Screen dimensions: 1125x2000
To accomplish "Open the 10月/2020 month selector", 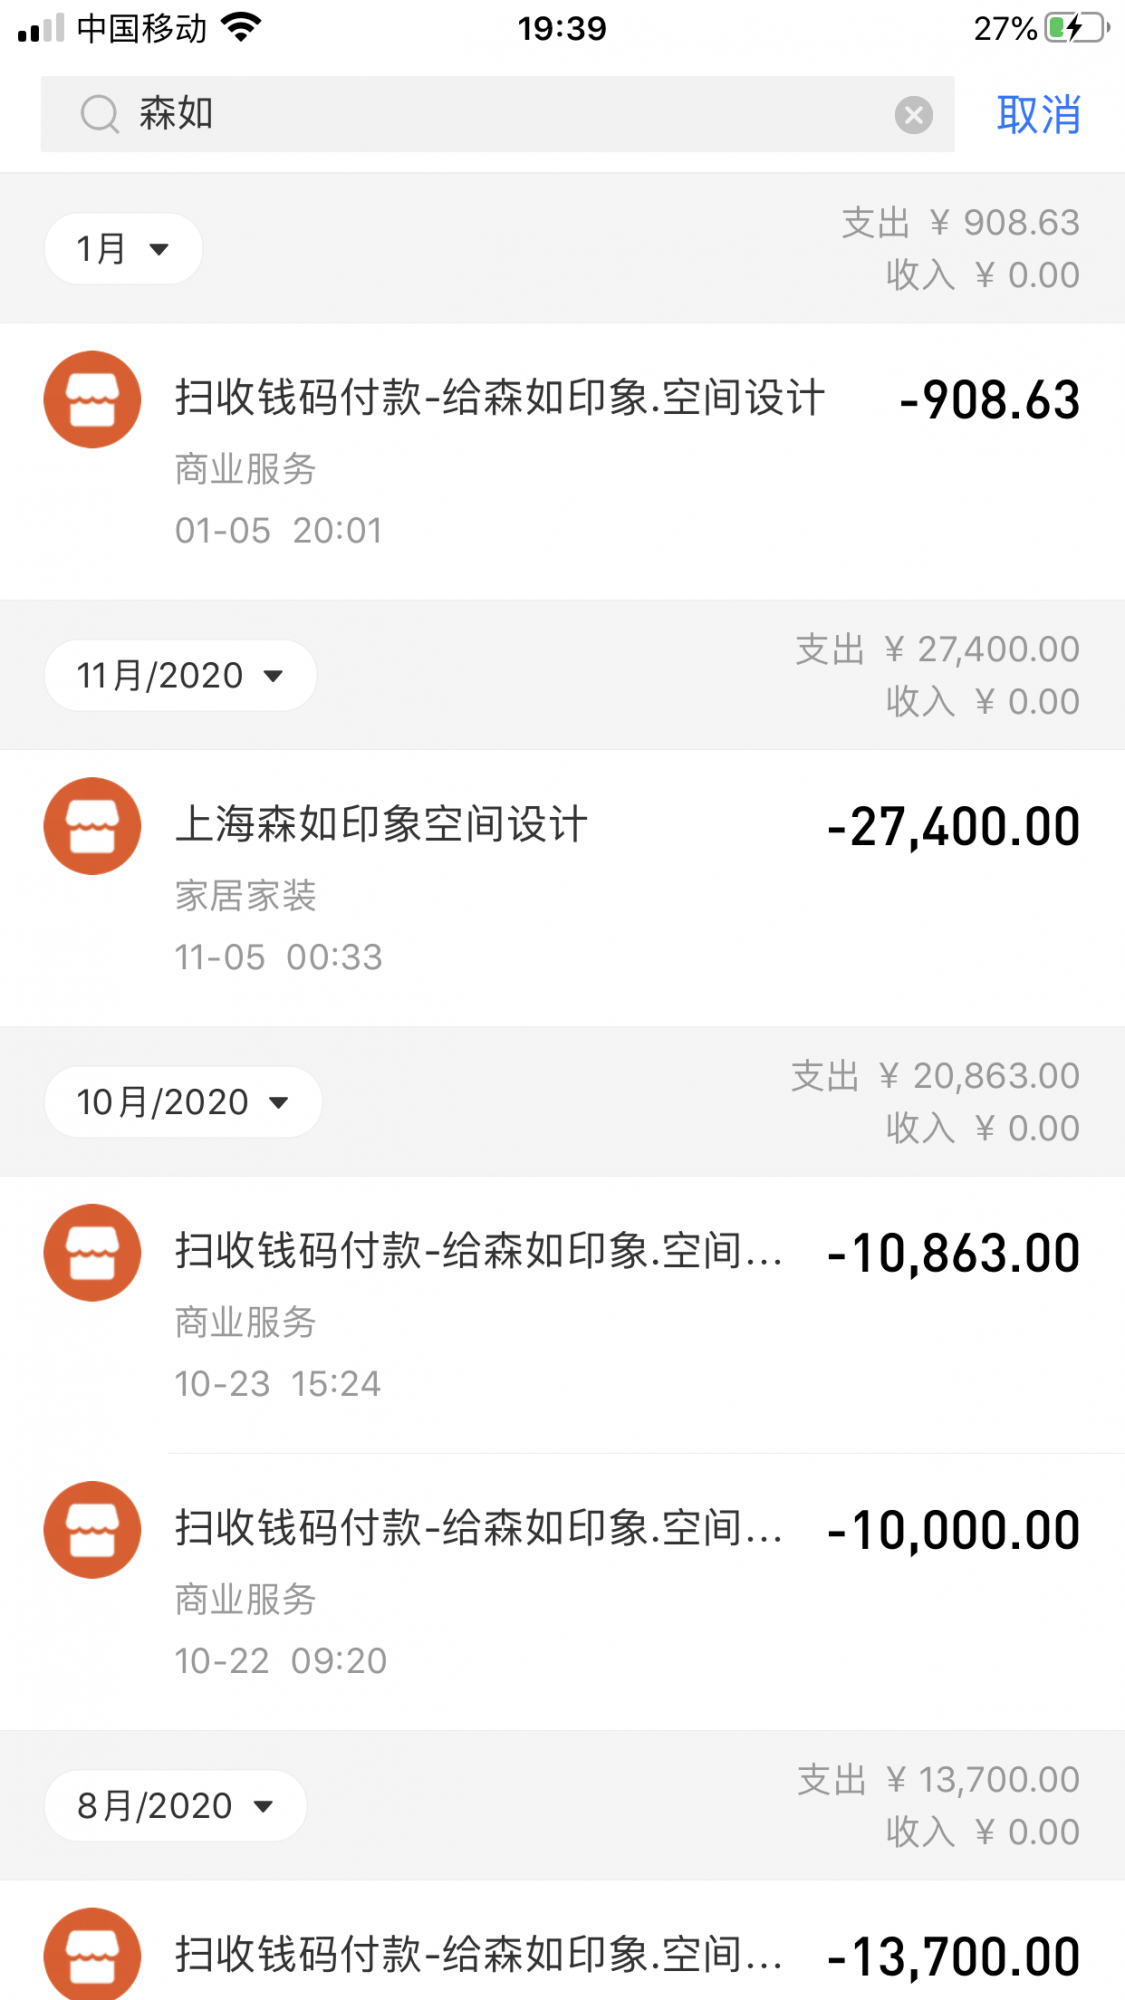I will pos(183,1102).
